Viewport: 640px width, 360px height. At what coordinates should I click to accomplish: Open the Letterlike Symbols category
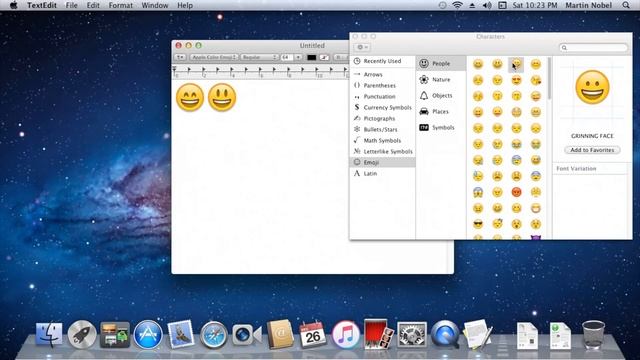click(382, 151)
